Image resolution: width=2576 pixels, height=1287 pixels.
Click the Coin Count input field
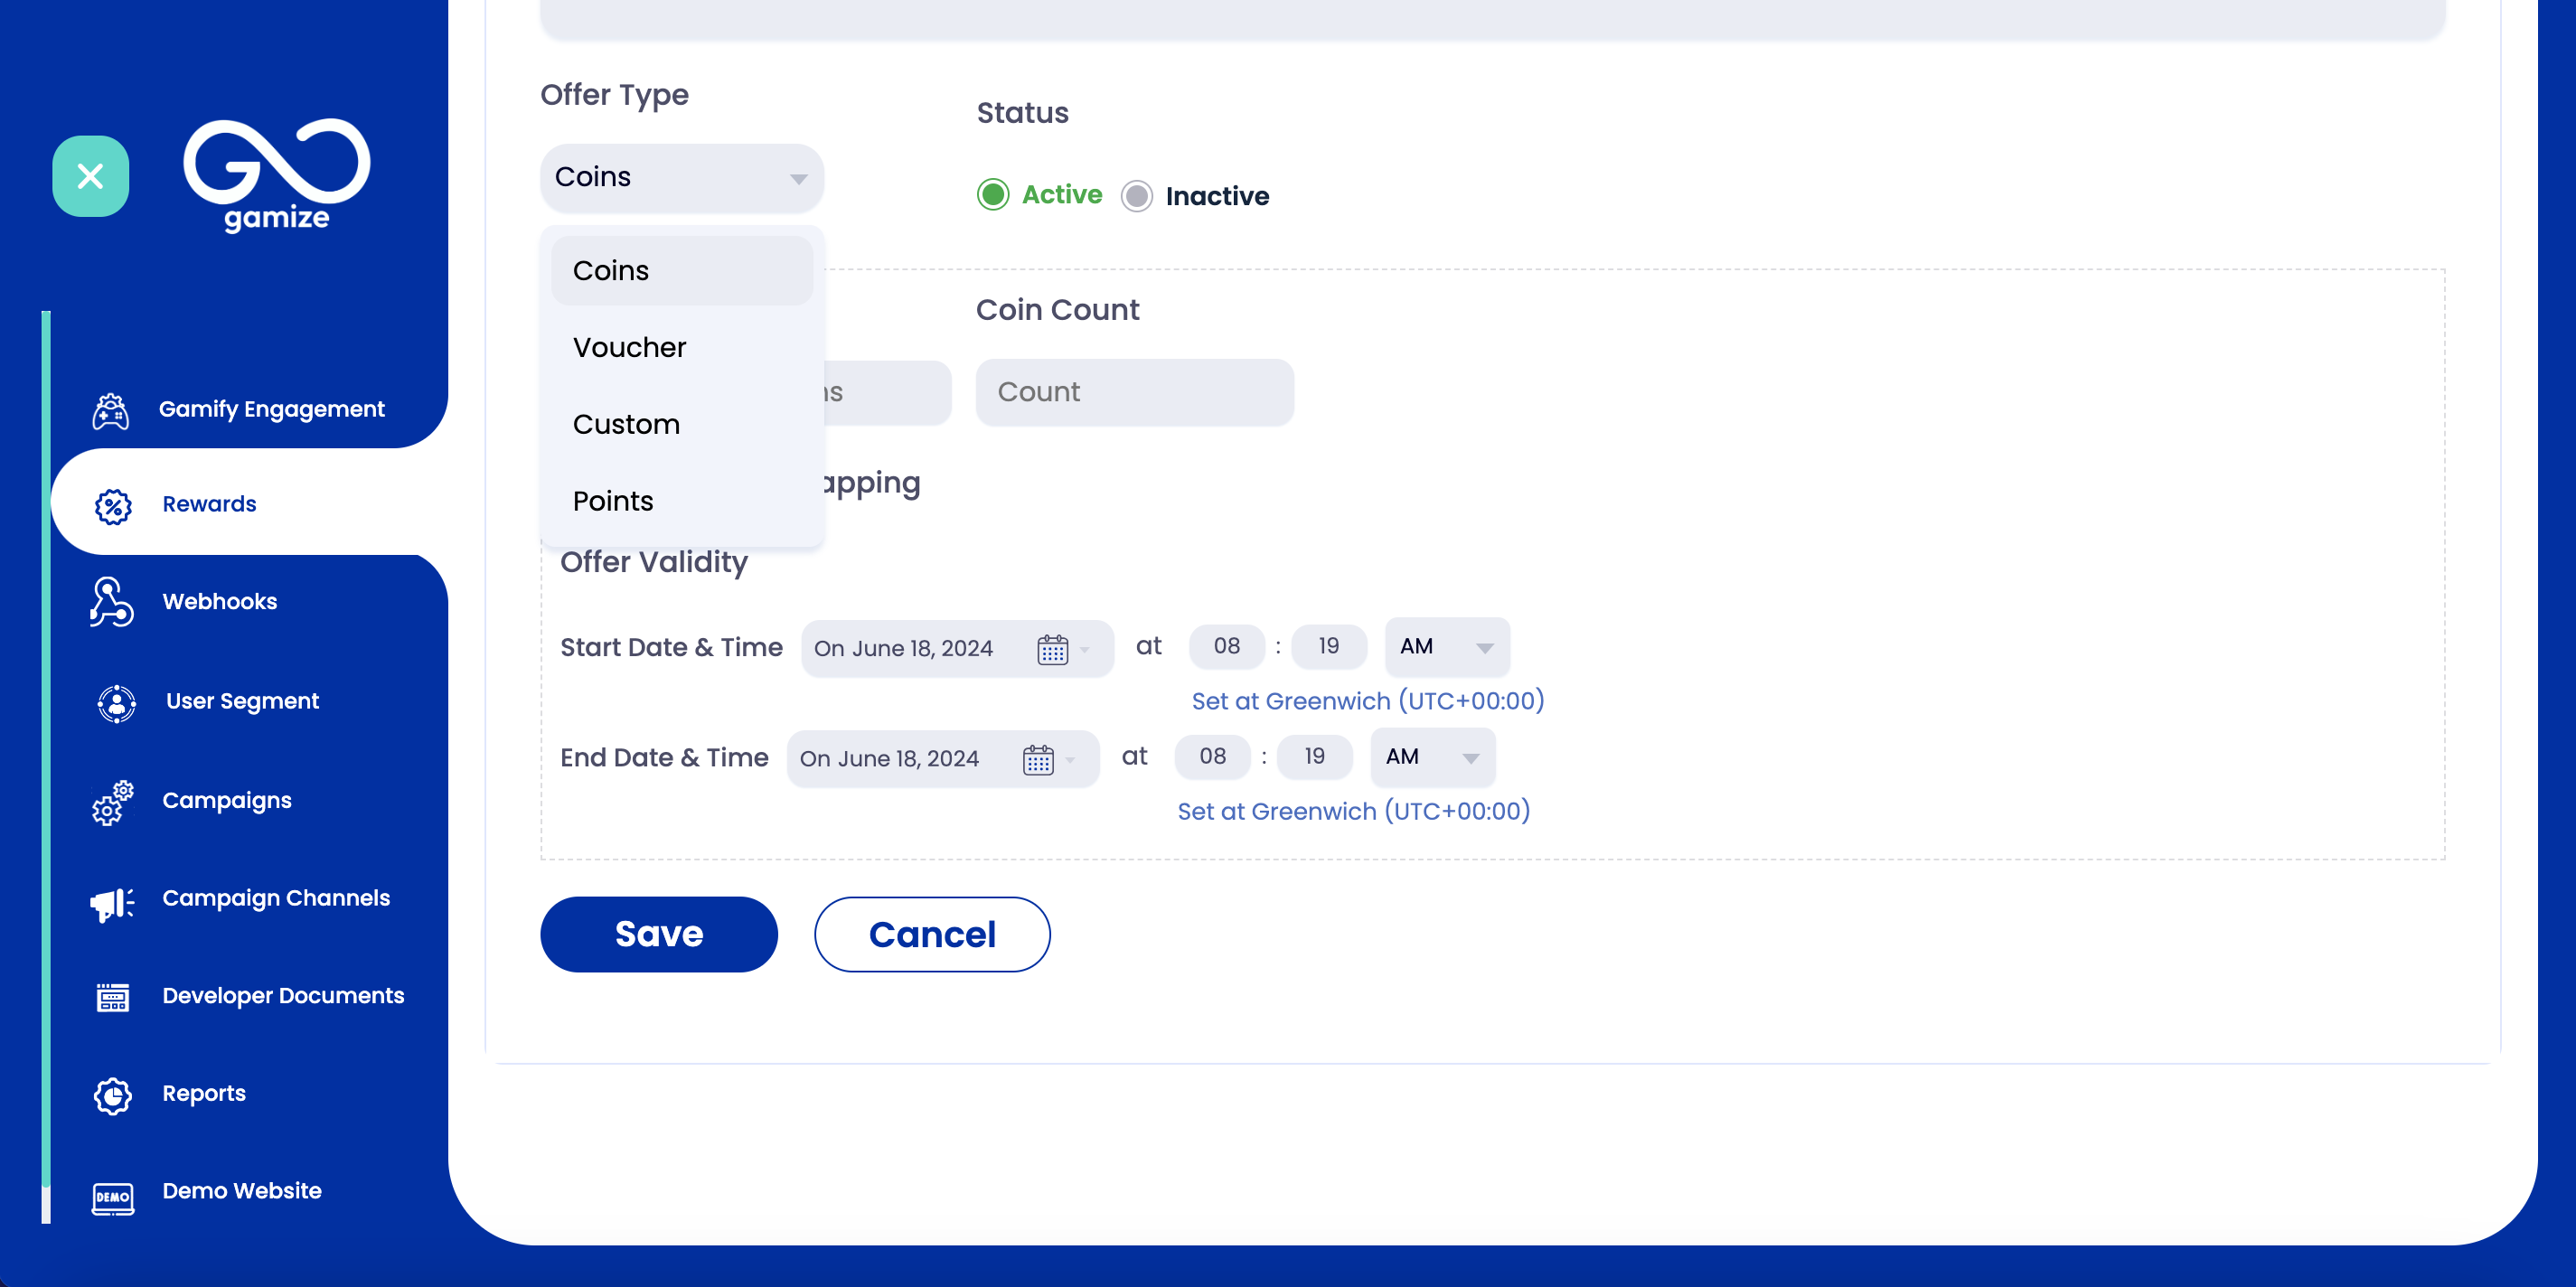[x=1134, y=392]
